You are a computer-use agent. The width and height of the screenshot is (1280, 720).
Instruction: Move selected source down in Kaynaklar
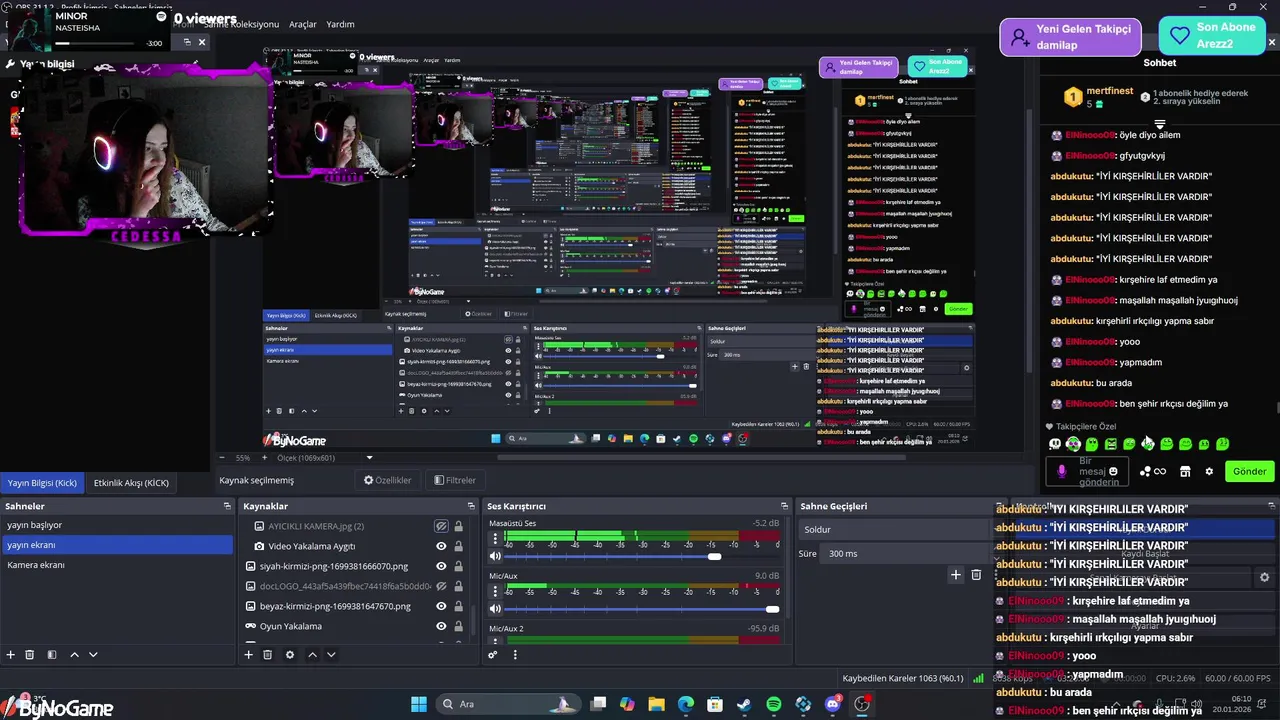pos(331,655)
